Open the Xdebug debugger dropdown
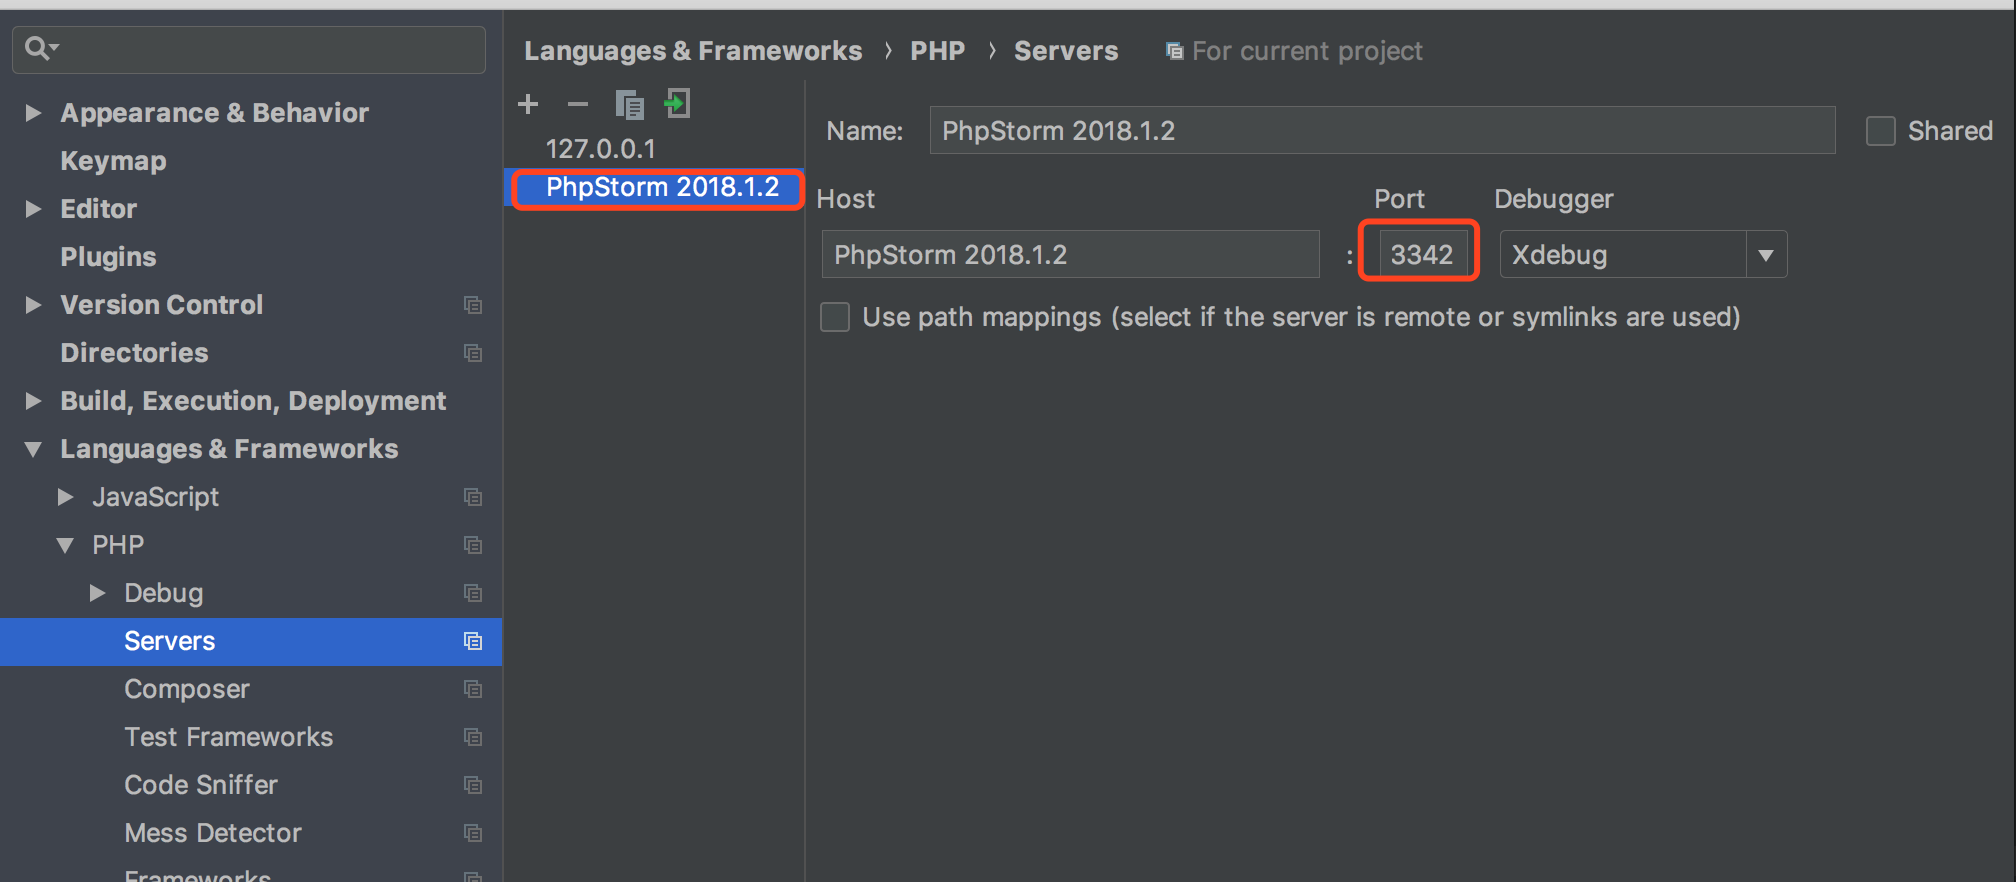 [1765, 255]
